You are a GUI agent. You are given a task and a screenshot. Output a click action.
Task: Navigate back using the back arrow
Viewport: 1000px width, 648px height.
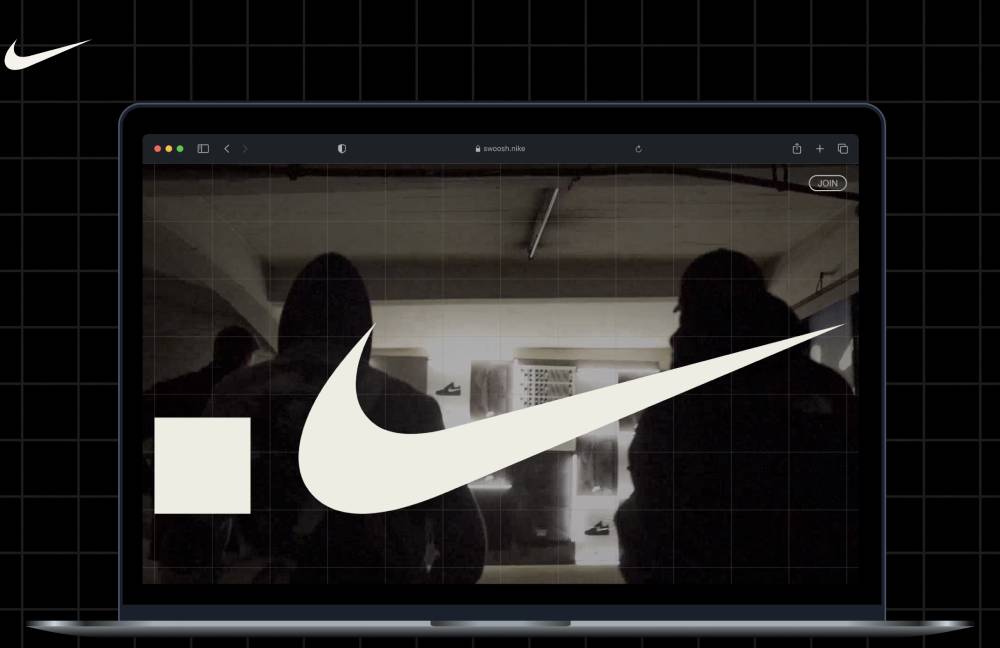pyautogui.click(x=226, y=148)
